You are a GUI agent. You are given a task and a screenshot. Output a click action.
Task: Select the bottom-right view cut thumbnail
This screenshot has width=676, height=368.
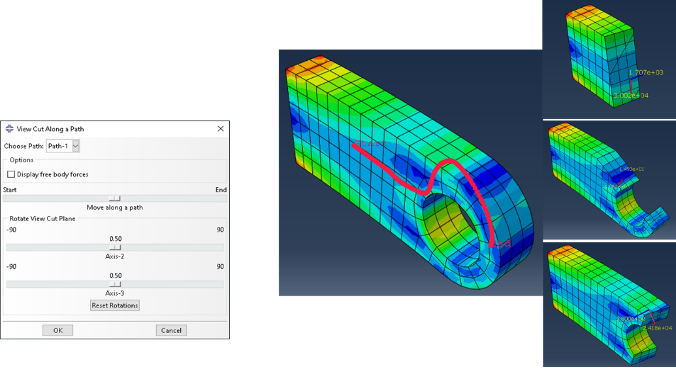click(x=609, y=305)
